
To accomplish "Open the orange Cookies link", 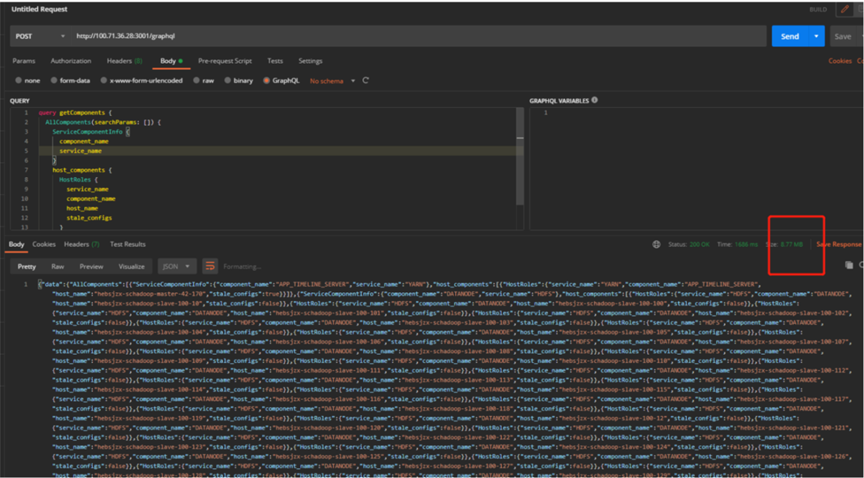I will click(840, 61).
